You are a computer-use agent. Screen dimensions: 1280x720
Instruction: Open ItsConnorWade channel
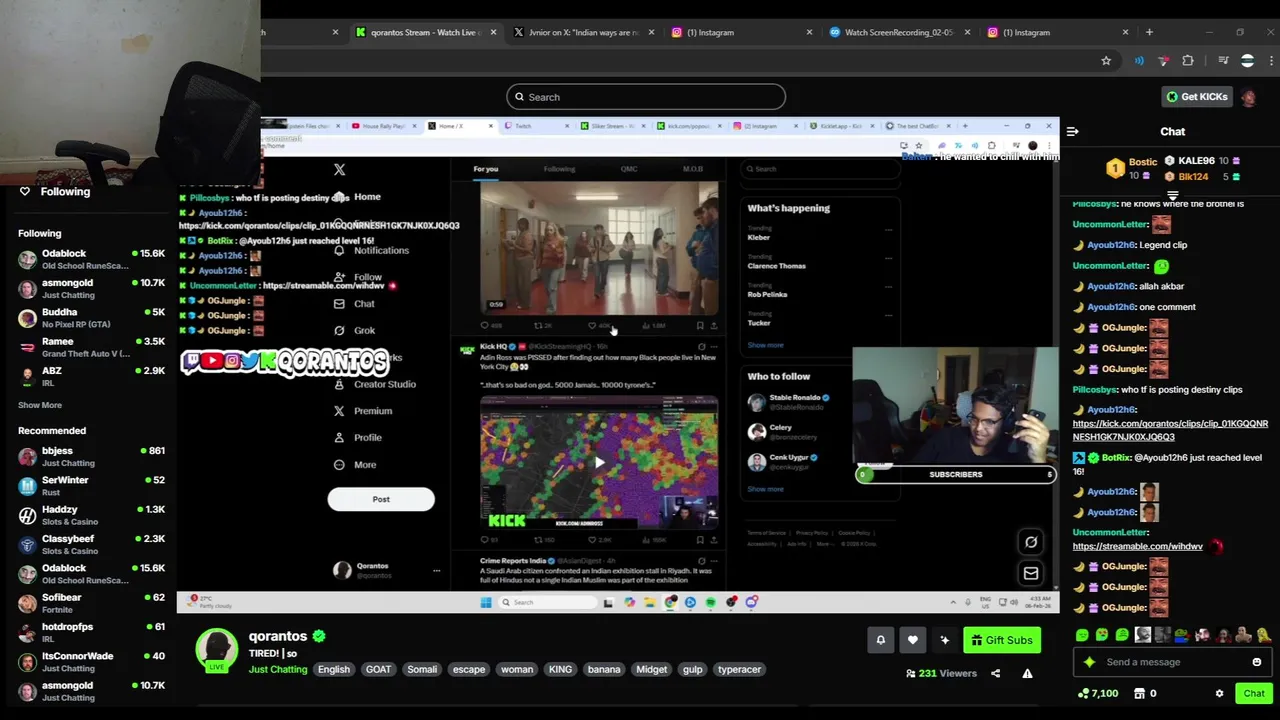[92, 662]
